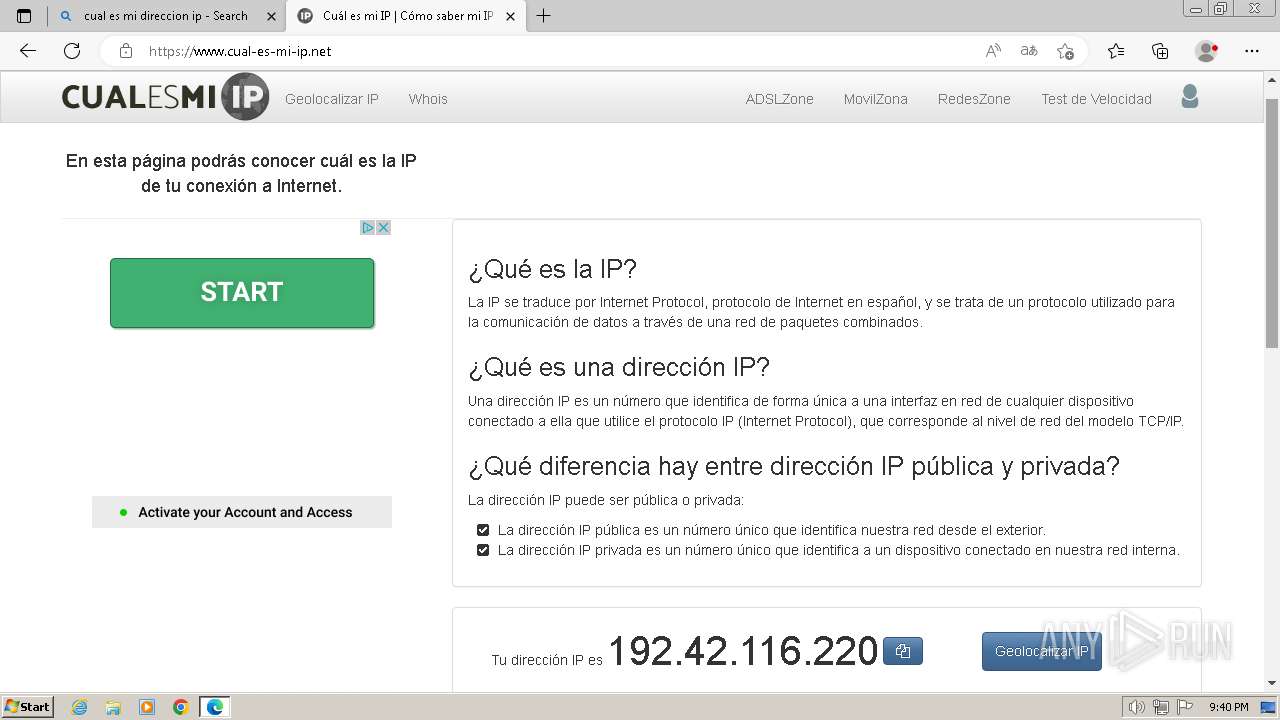
Task: Add this page to favorites star icon
Action: [1065, 51]
